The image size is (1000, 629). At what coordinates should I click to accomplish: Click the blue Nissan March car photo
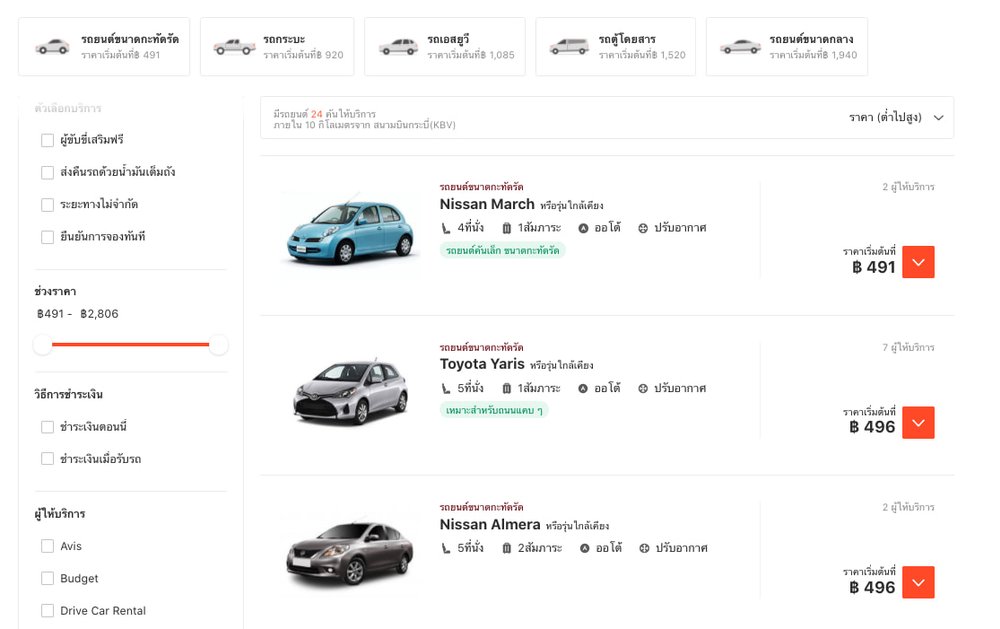[x=350, y=232]
